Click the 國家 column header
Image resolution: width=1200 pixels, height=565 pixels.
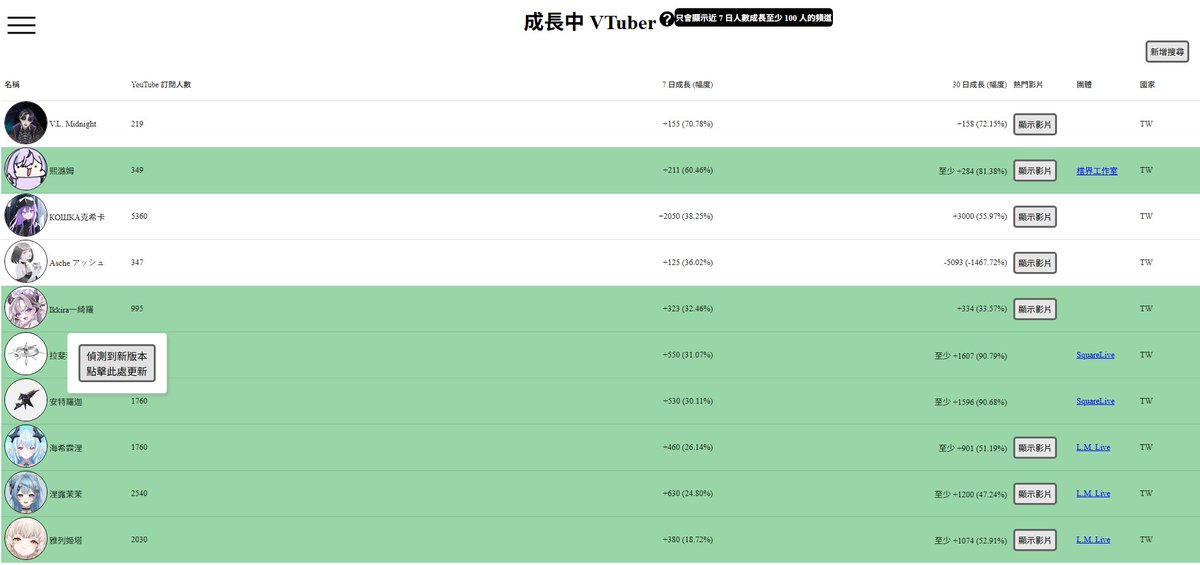tap(1147, 85)
